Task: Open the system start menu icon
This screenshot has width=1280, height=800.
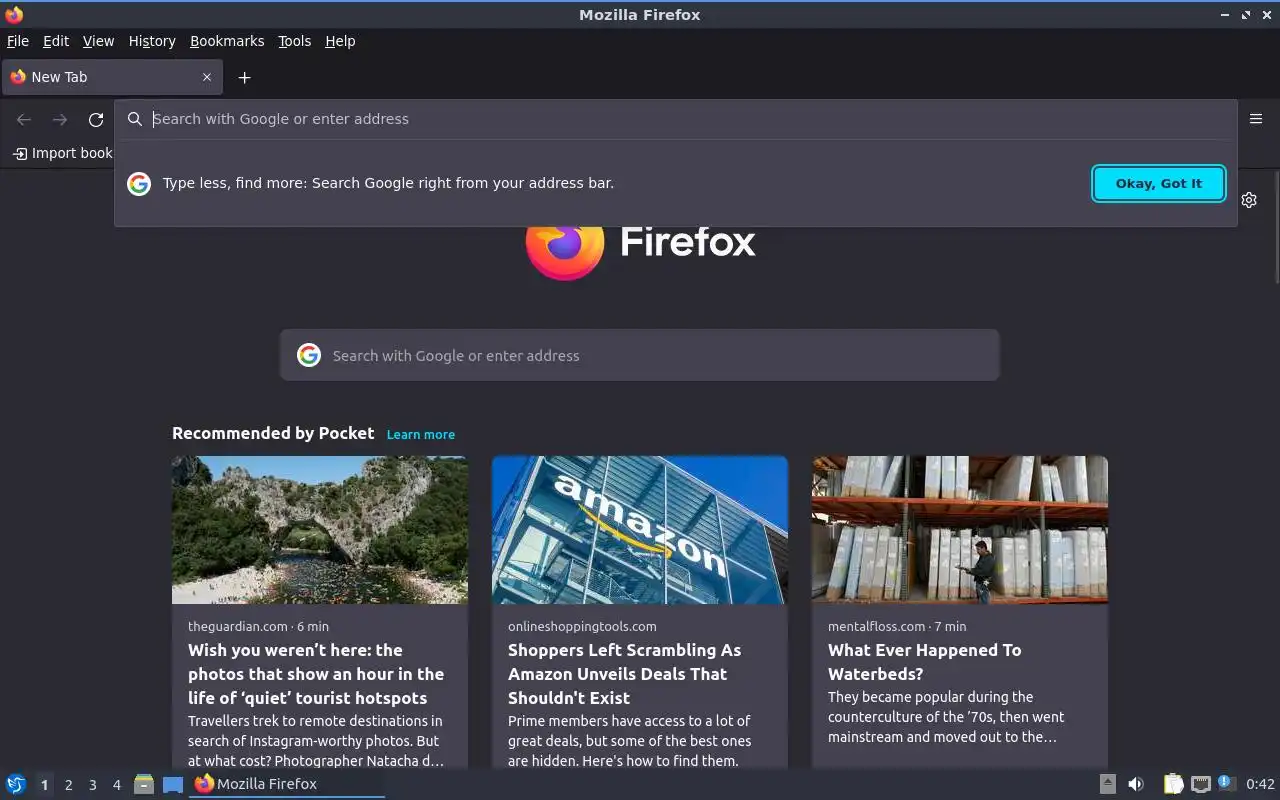Action: 16,784
